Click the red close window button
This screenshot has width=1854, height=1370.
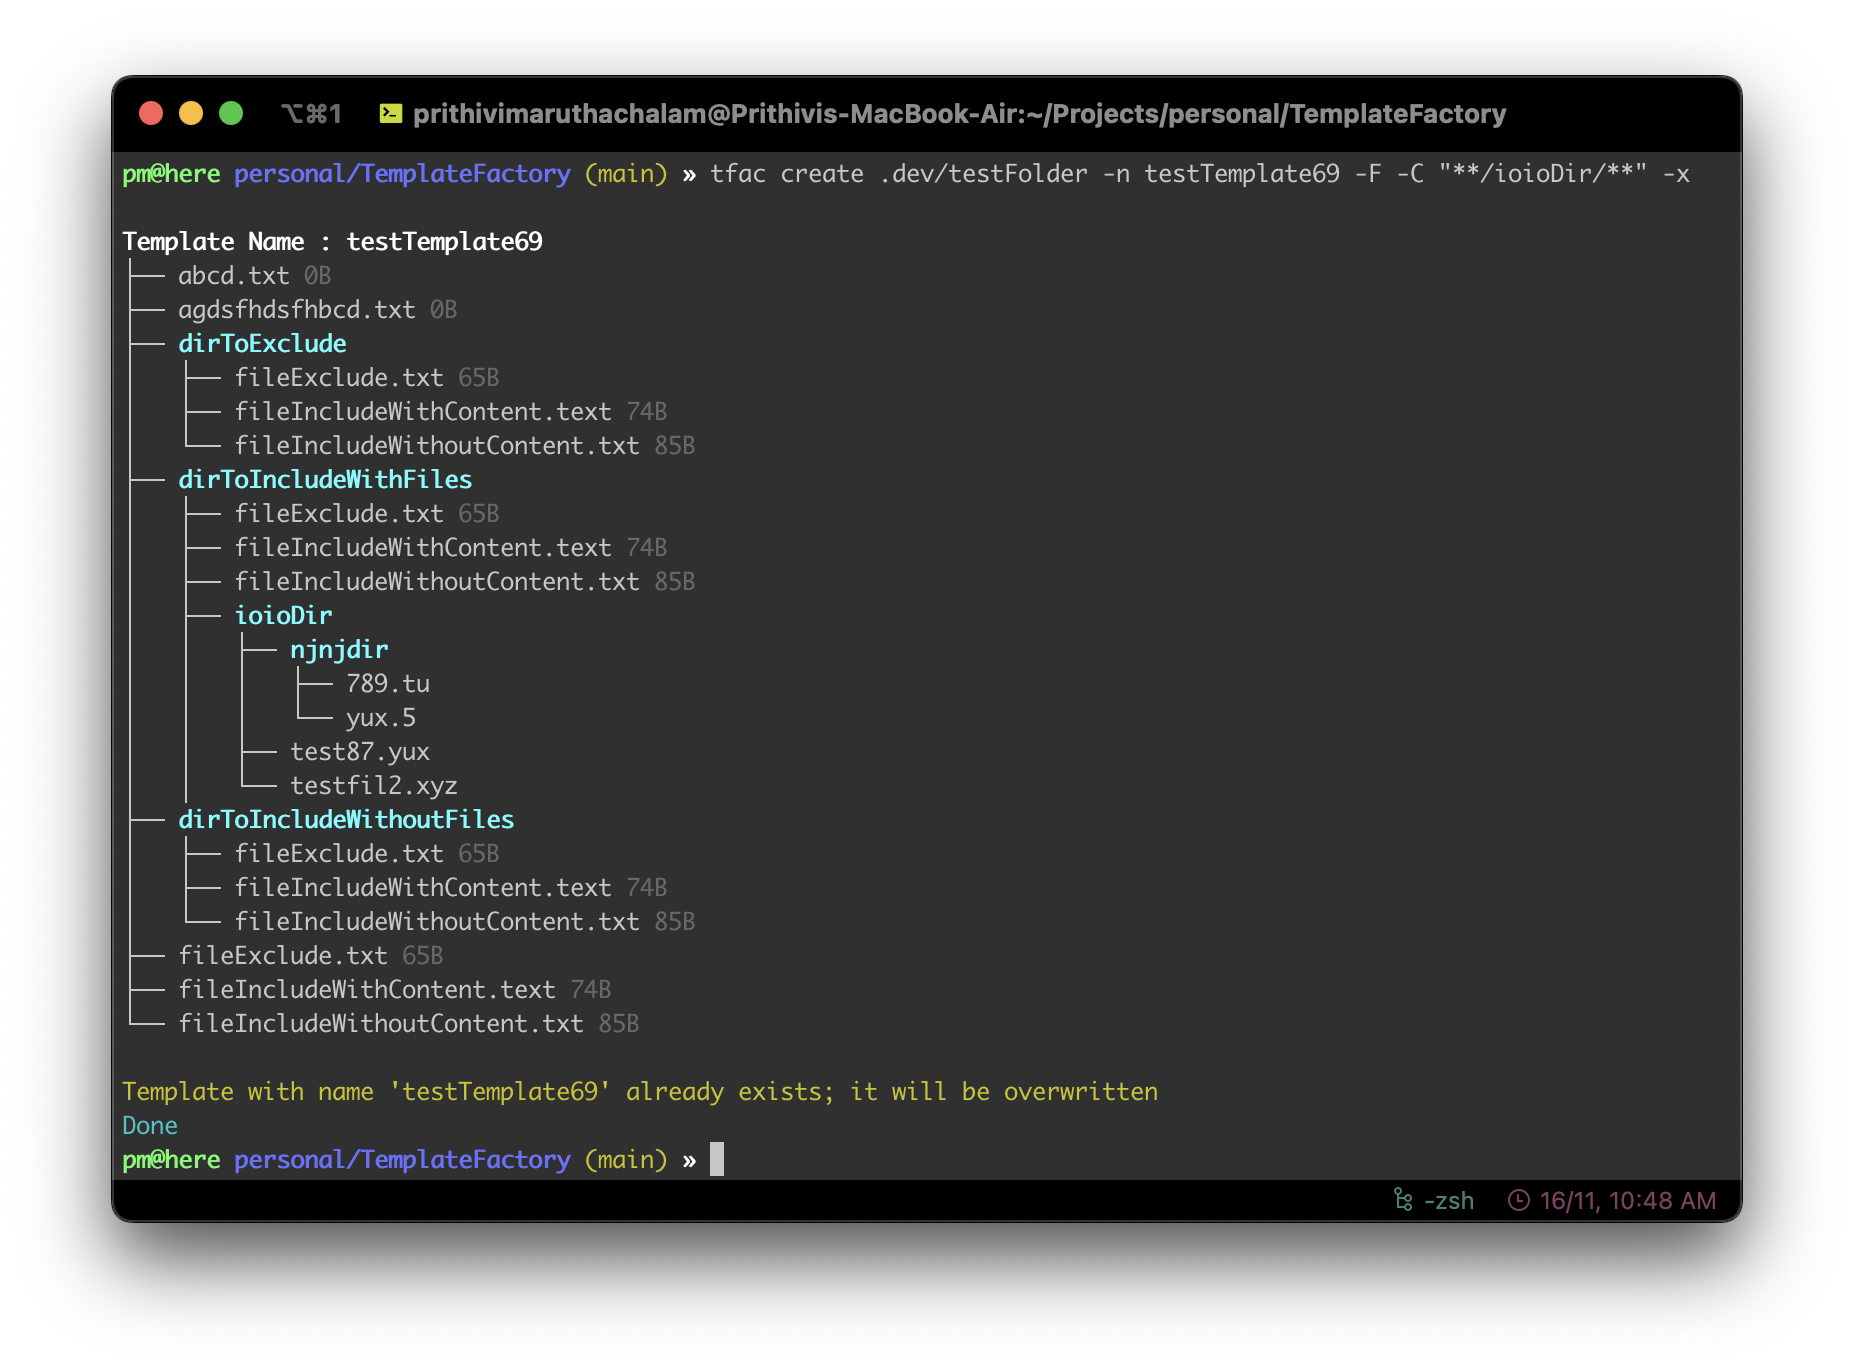click(151, 113)
